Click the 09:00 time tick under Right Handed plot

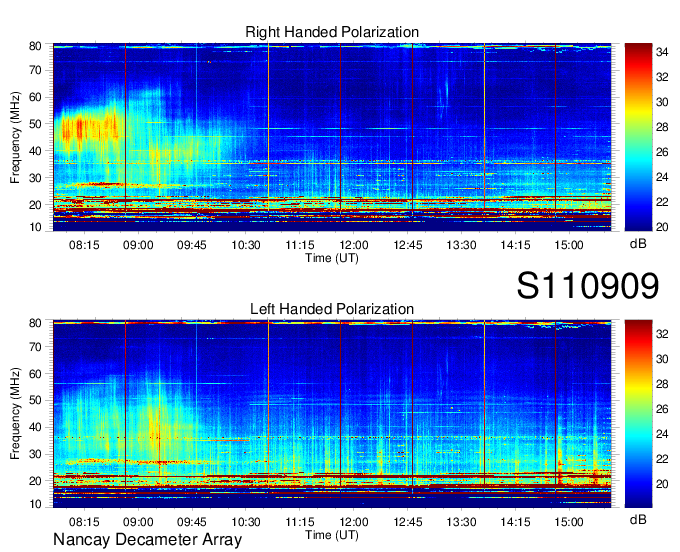[138, 245]
